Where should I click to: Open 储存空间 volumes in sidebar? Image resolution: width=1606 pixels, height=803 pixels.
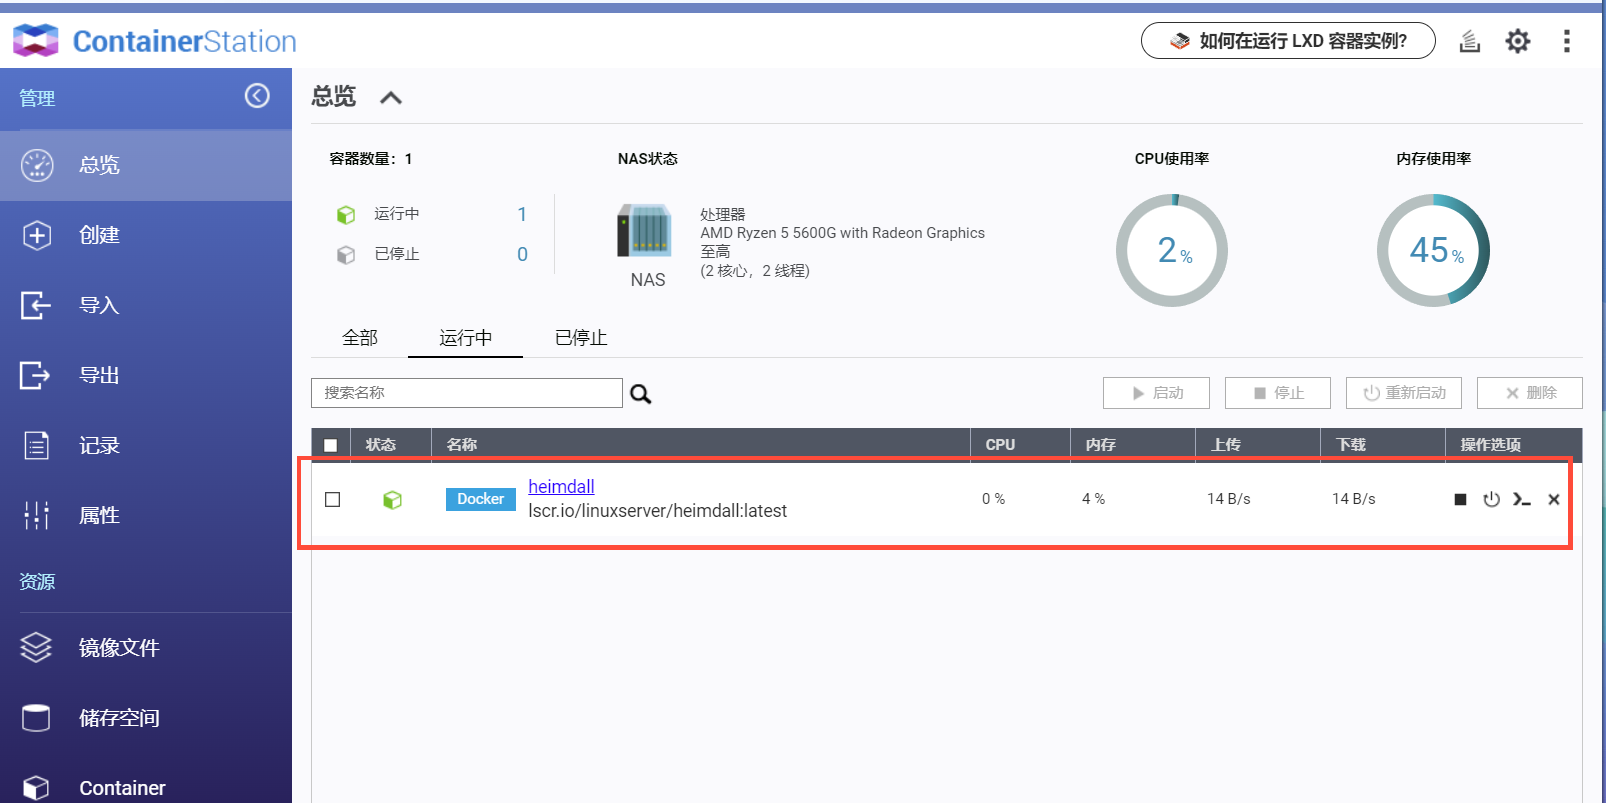pyautogui.click(x=146, y=718)
